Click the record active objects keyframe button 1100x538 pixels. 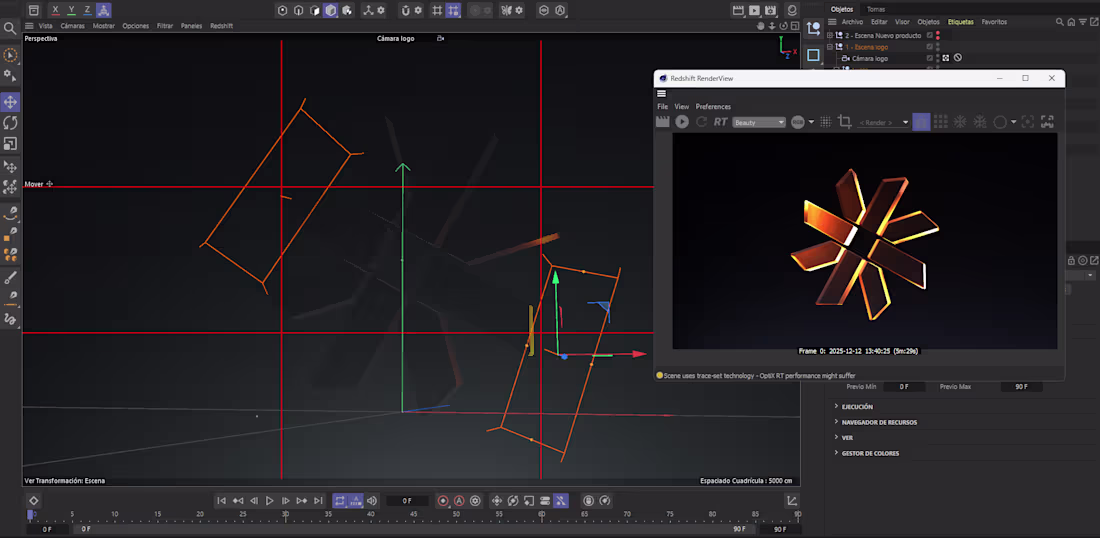pos(443,501)
